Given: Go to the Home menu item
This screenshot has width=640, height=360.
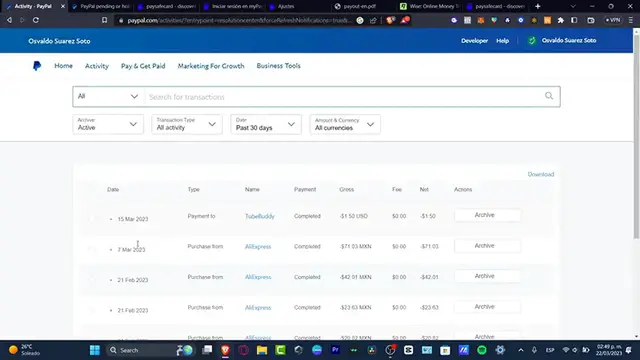Looking at the screenshot, I should (63, 66).
